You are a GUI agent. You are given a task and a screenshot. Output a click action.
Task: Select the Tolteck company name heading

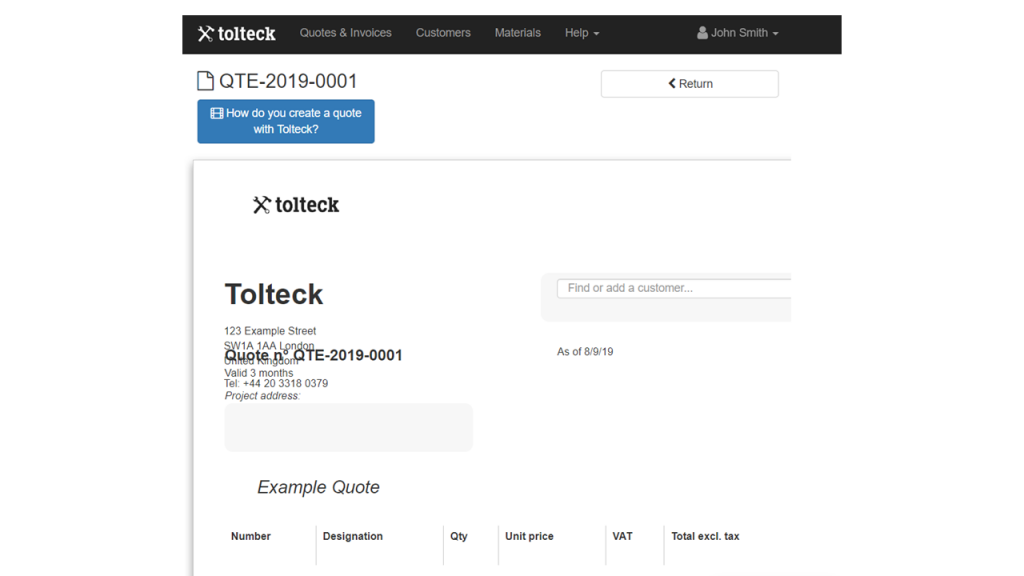(274, 294)
